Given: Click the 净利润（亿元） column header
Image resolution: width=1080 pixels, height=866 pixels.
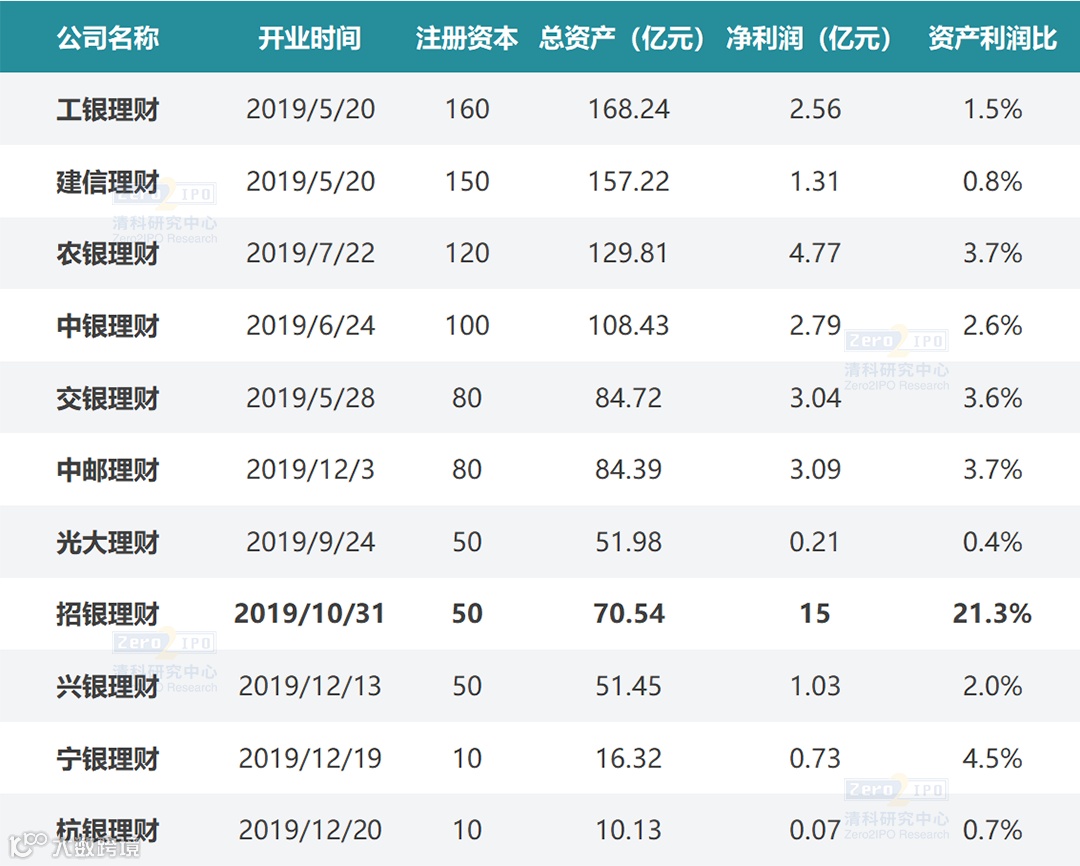Looking at the screenshot, I should [810, 39].
